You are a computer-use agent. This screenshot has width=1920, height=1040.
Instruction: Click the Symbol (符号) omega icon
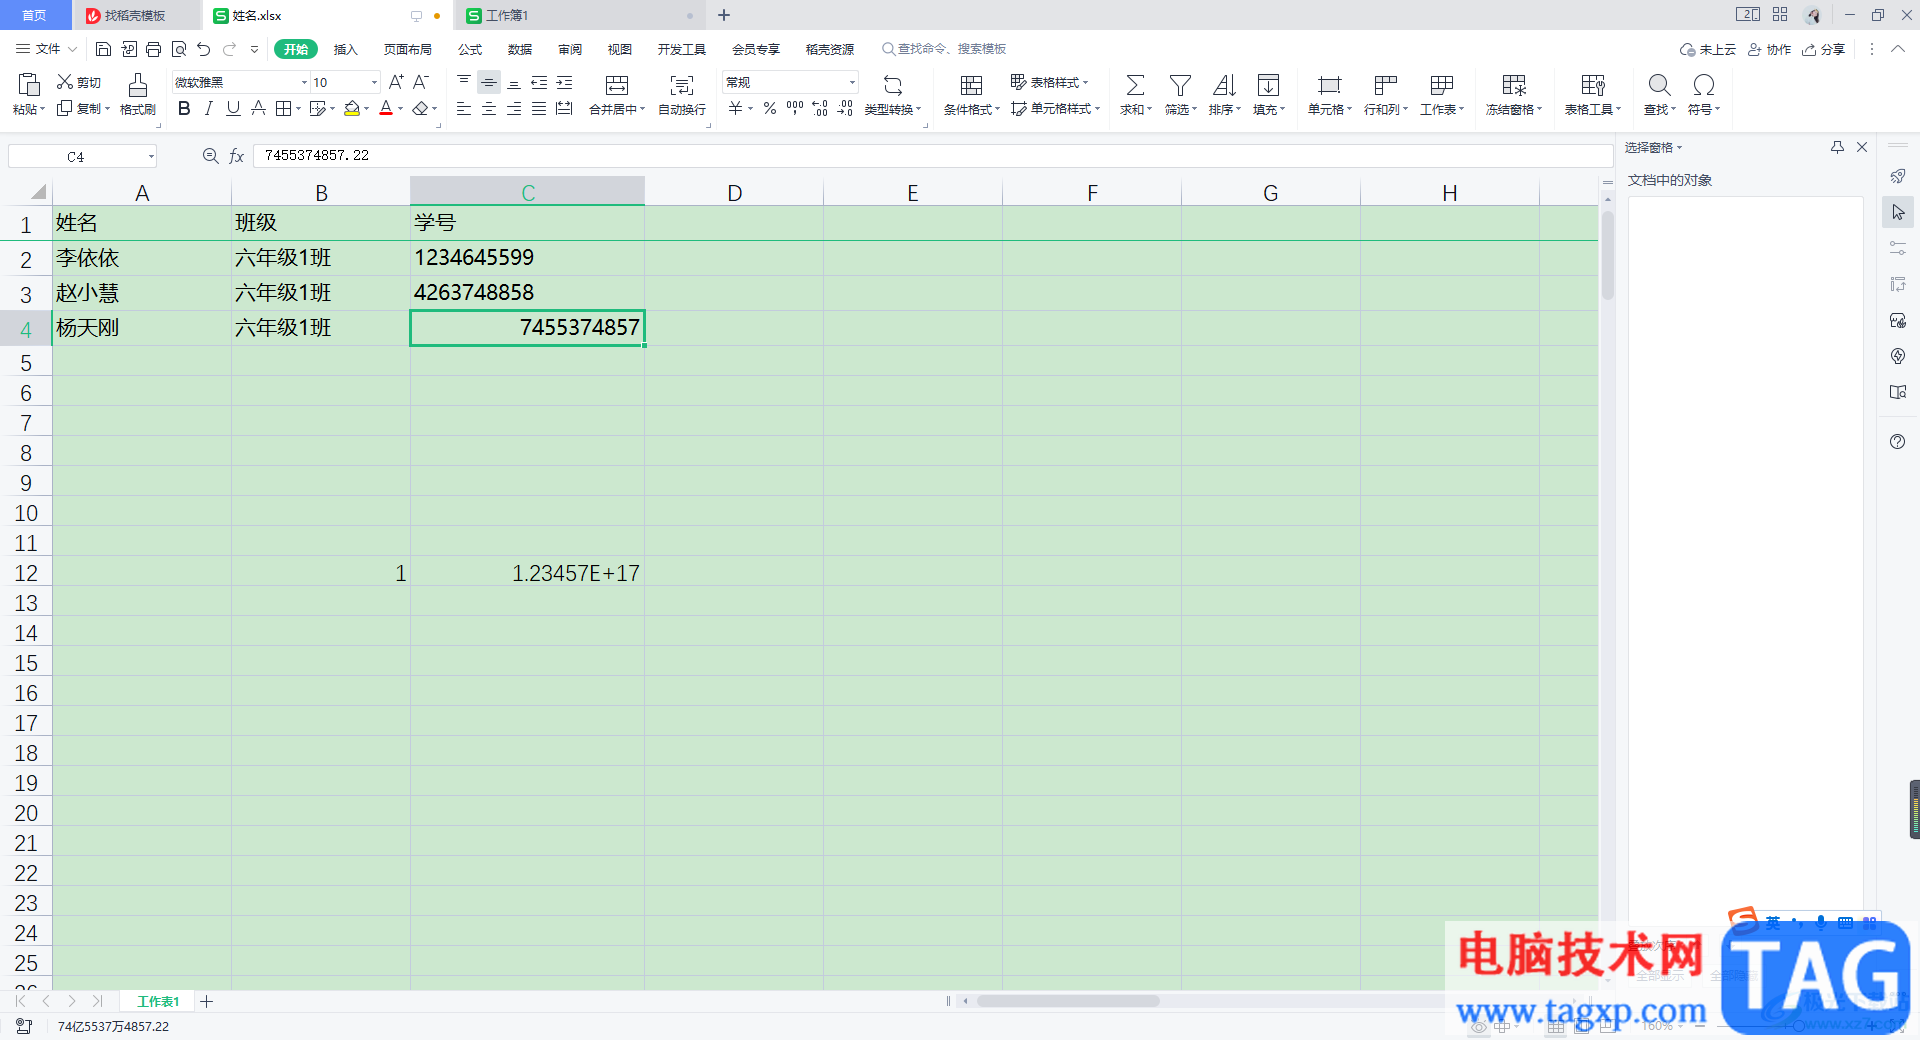(1704, 85)
